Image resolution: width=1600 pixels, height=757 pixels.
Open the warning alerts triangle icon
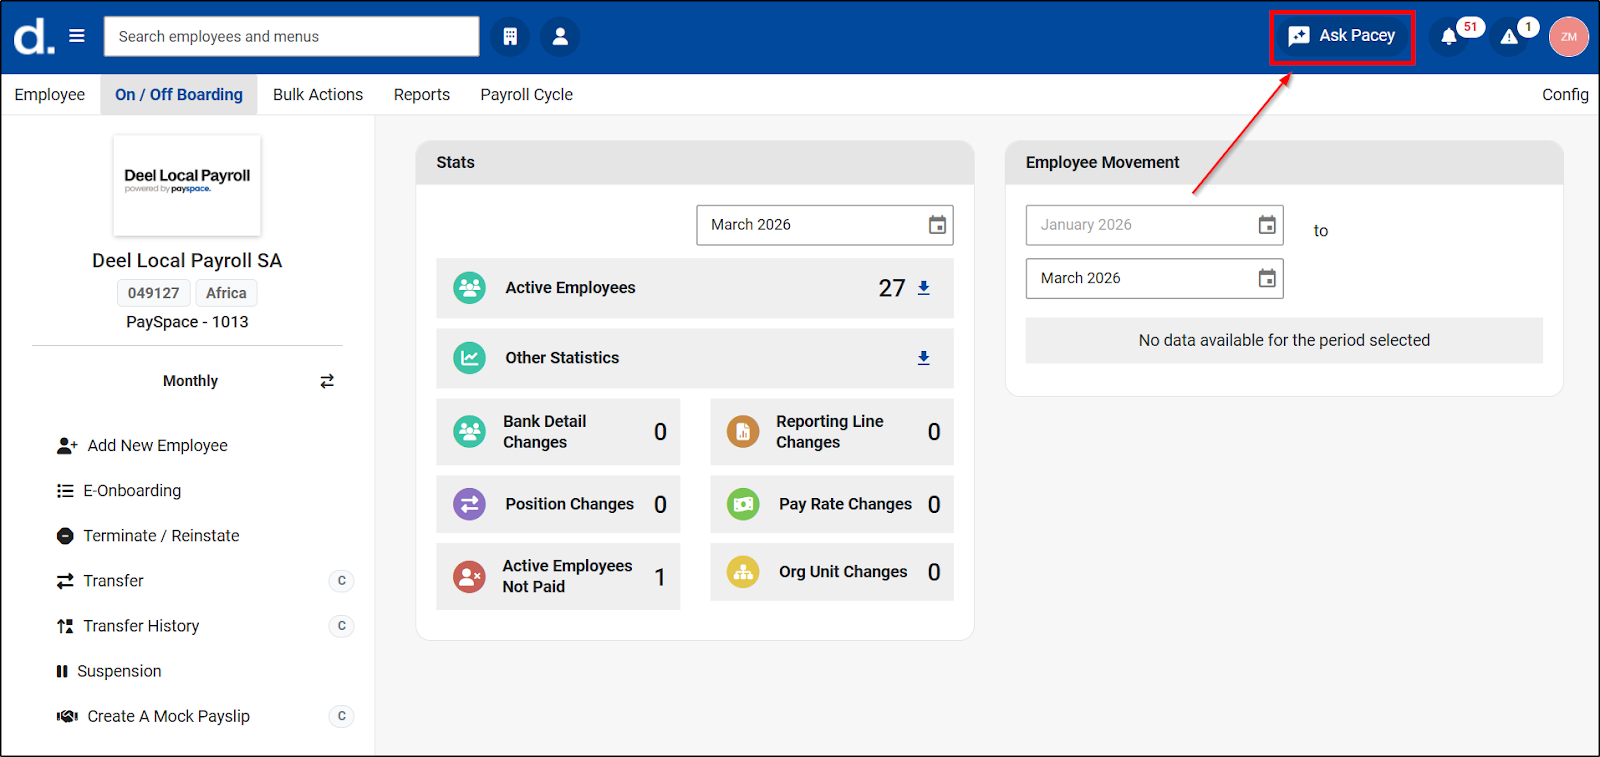pyautogui.click(x=1509, y=37)
